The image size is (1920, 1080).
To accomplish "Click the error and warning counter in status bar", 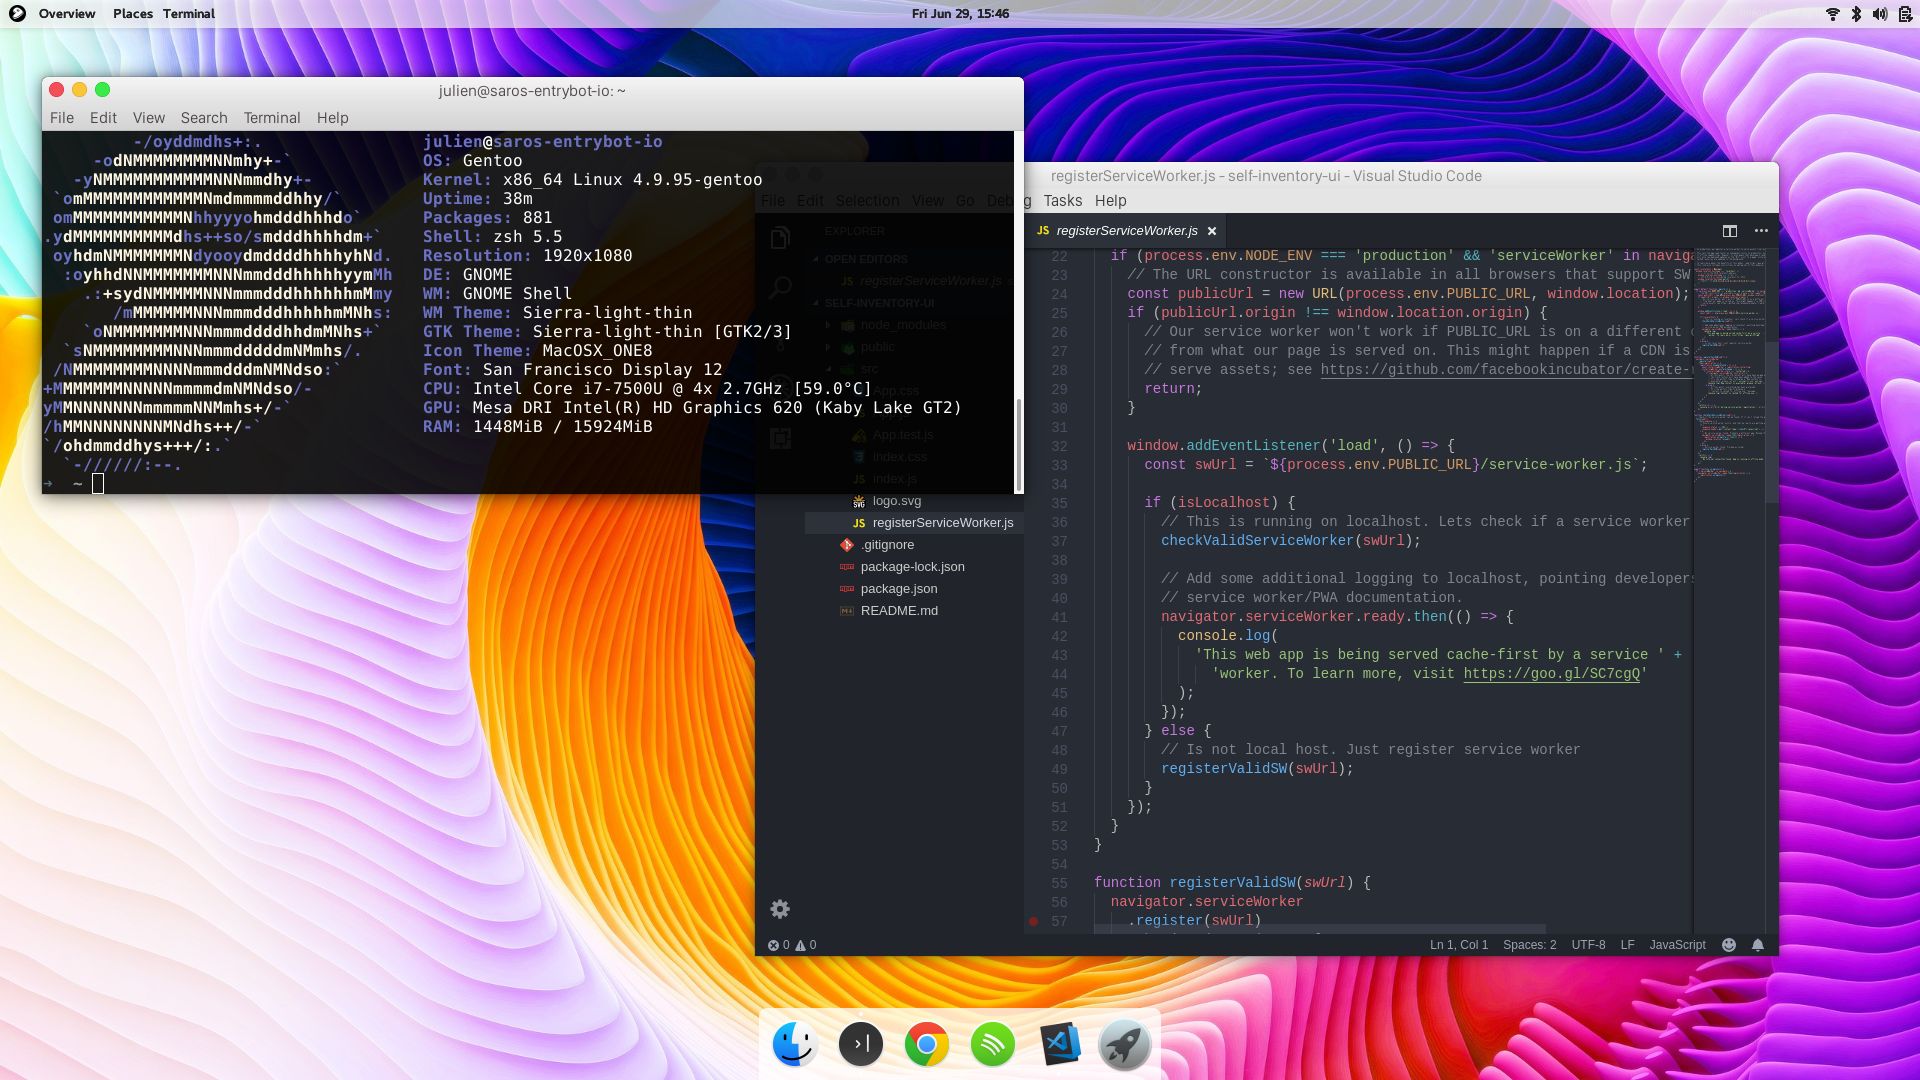I will pos(790,944).
